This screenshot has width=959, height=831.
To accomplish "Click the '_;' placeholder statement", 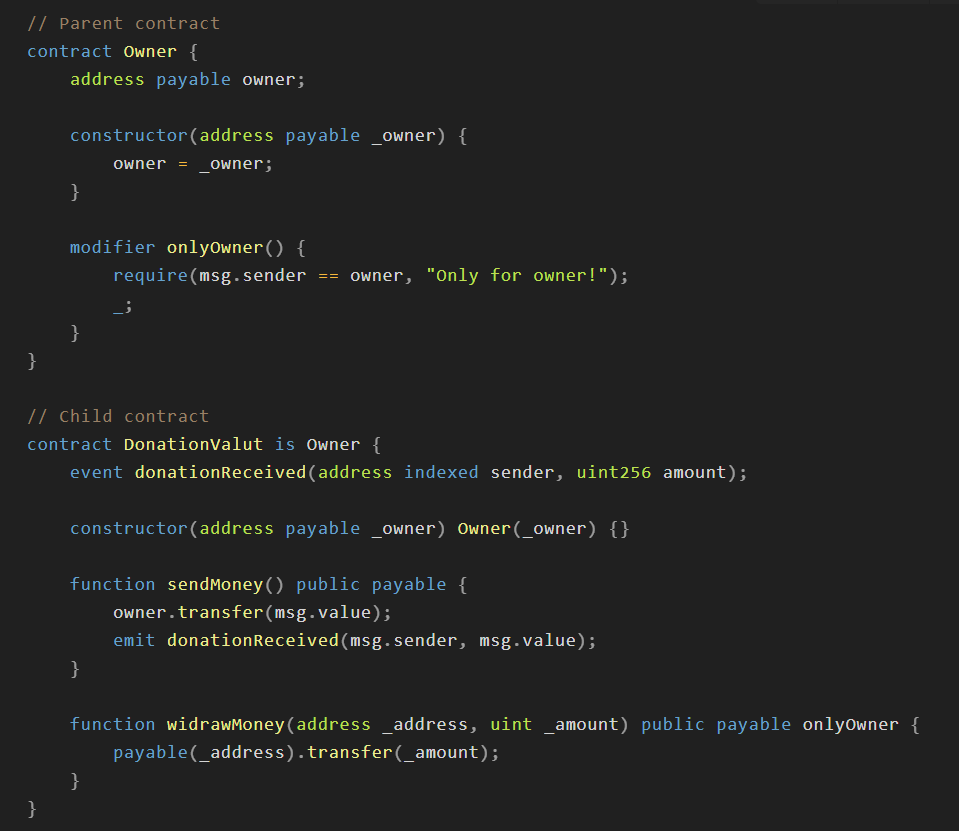I will [x=122, y=305].
